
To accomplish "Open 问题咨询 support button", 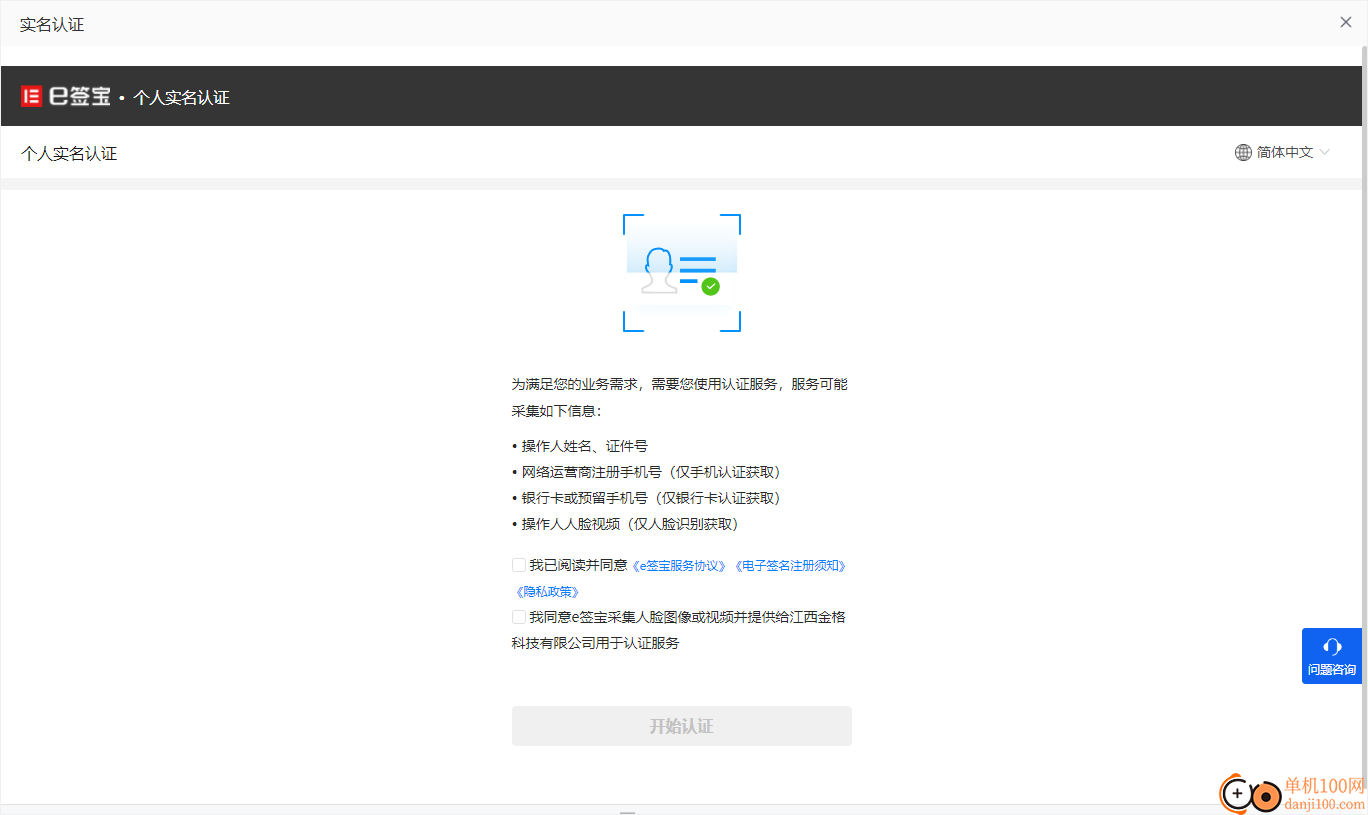I will click(1332, 656).
